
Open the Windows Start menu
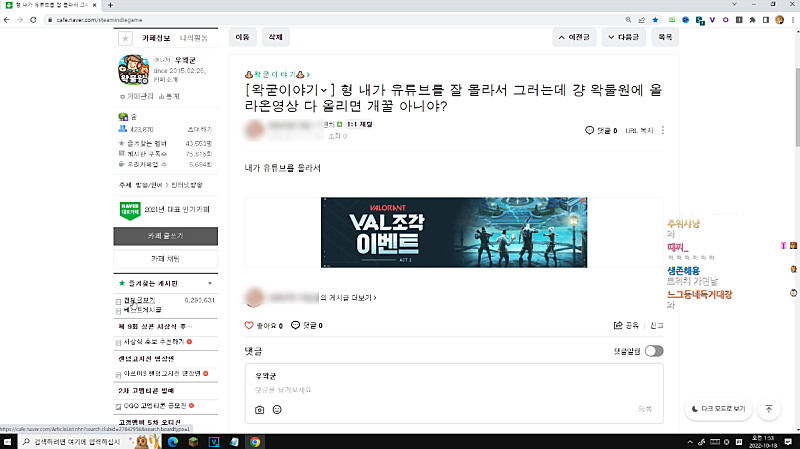click(8, 442)
